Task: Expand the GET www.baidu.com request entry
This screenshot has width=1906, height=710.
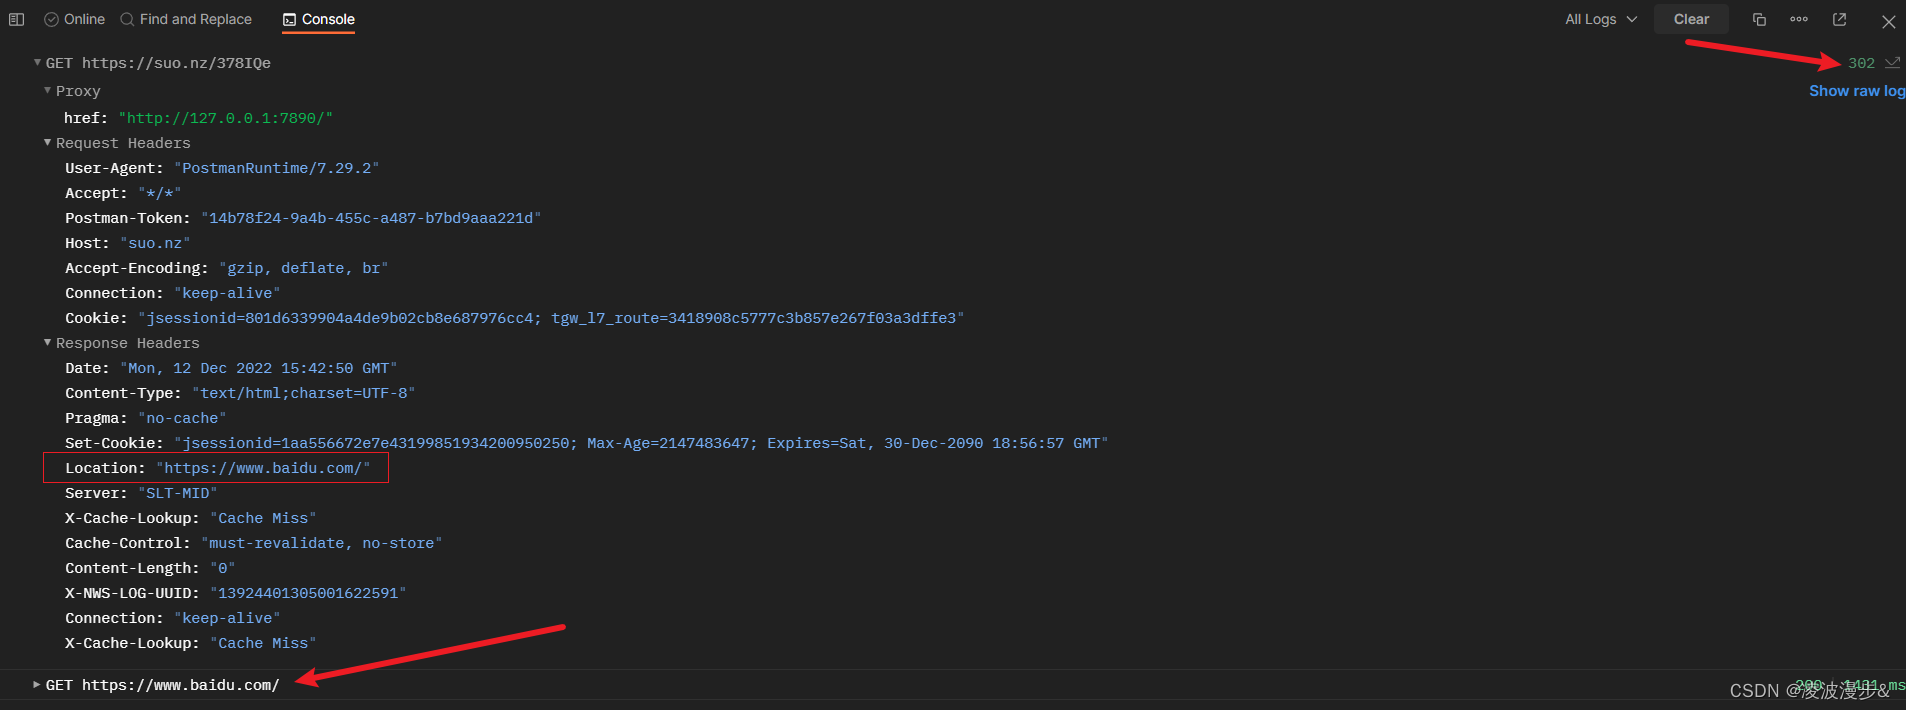Action: coord(37,685)
